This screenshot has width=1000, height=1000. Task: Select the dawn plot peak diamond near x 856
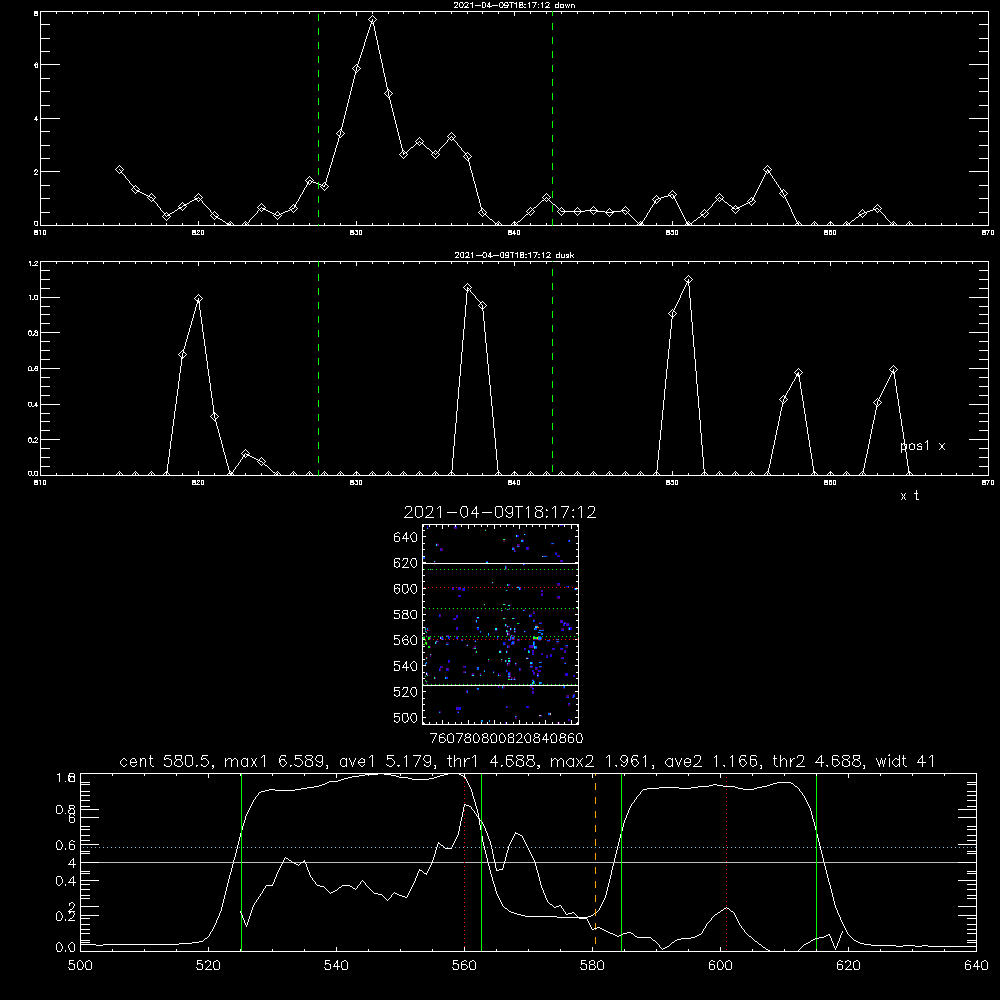(768, 170)
